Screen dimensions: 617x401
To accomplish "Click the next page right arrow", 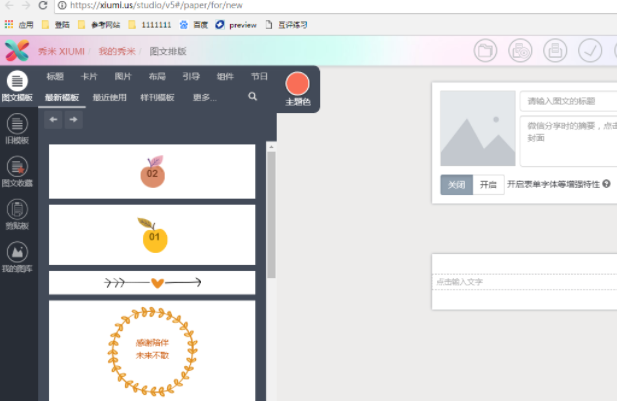I will 73,119.
